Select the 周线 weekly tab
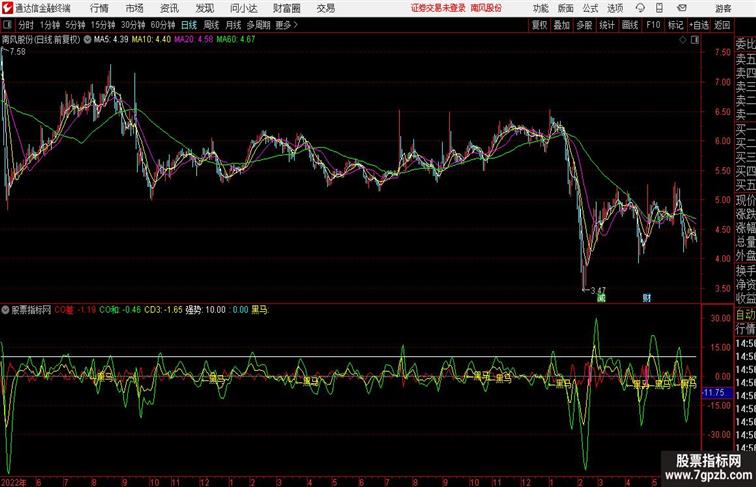 tap(211, 25)
